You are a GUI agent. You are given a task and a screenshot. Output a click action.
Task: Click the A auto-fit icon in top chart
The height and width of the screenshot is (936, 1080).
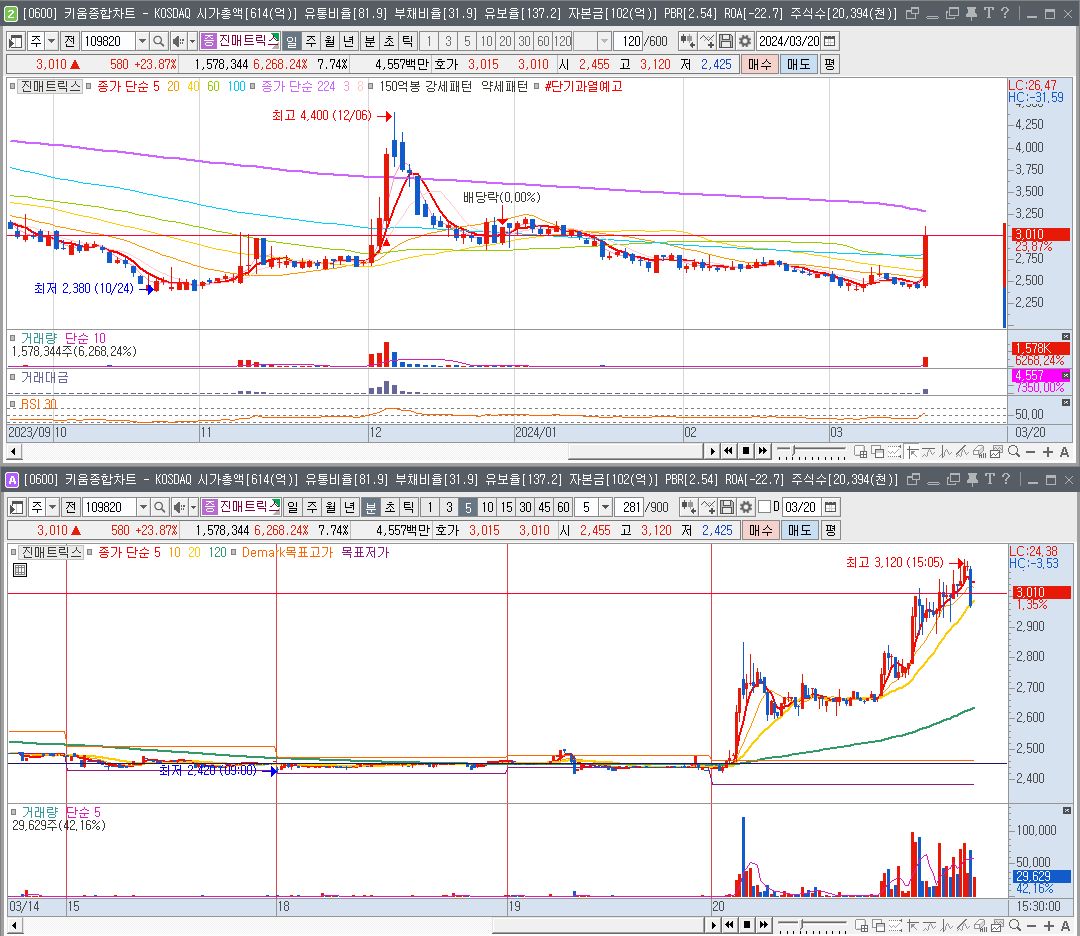(1064, 452)
